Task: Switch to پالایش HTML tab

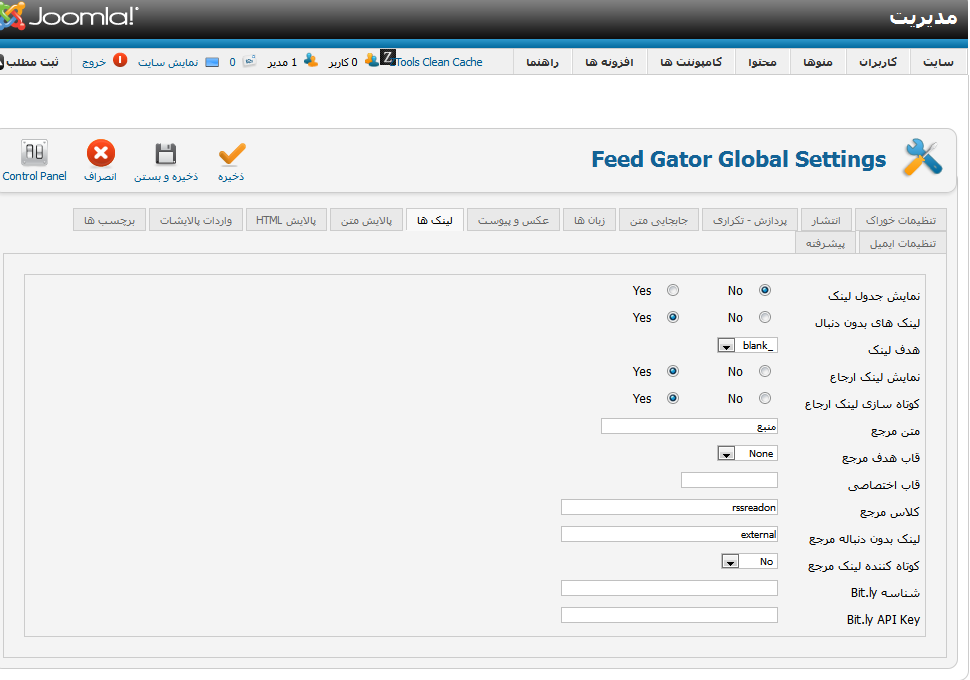Action: coord(286,220)
